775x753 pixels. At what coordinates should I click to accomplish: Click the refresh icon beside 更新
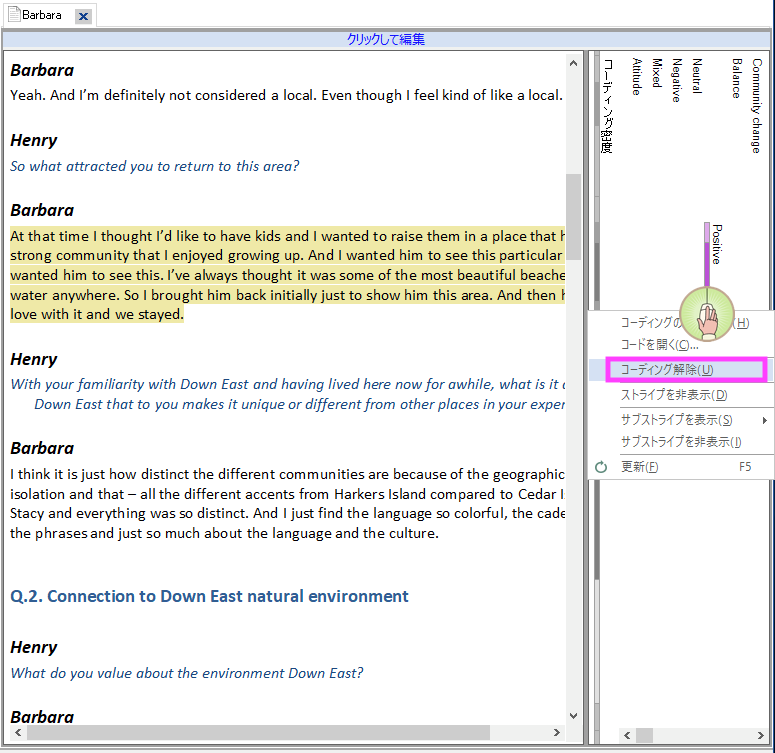pos(601,467)
